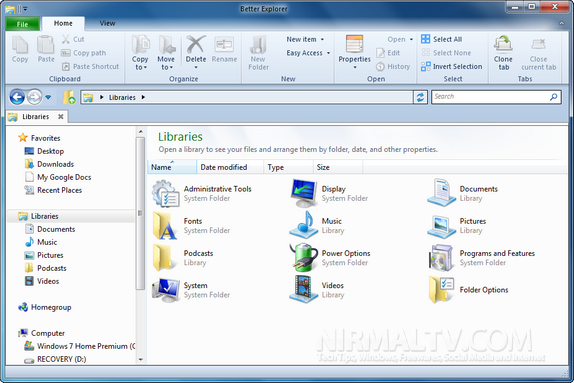Collapse the ribbon with the chevron

[x=562, y=23]
